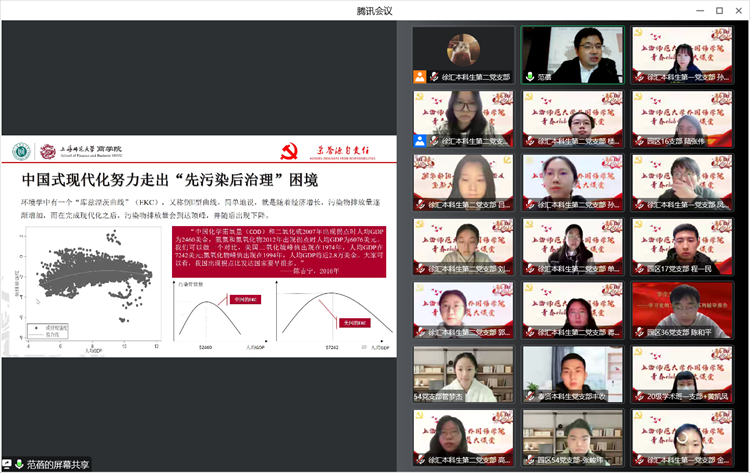This screenshot has height=473, width=750.
Task: Click the muted mic icon of 徐汇本科生第一党支部 孙
Action: (640, 77)
